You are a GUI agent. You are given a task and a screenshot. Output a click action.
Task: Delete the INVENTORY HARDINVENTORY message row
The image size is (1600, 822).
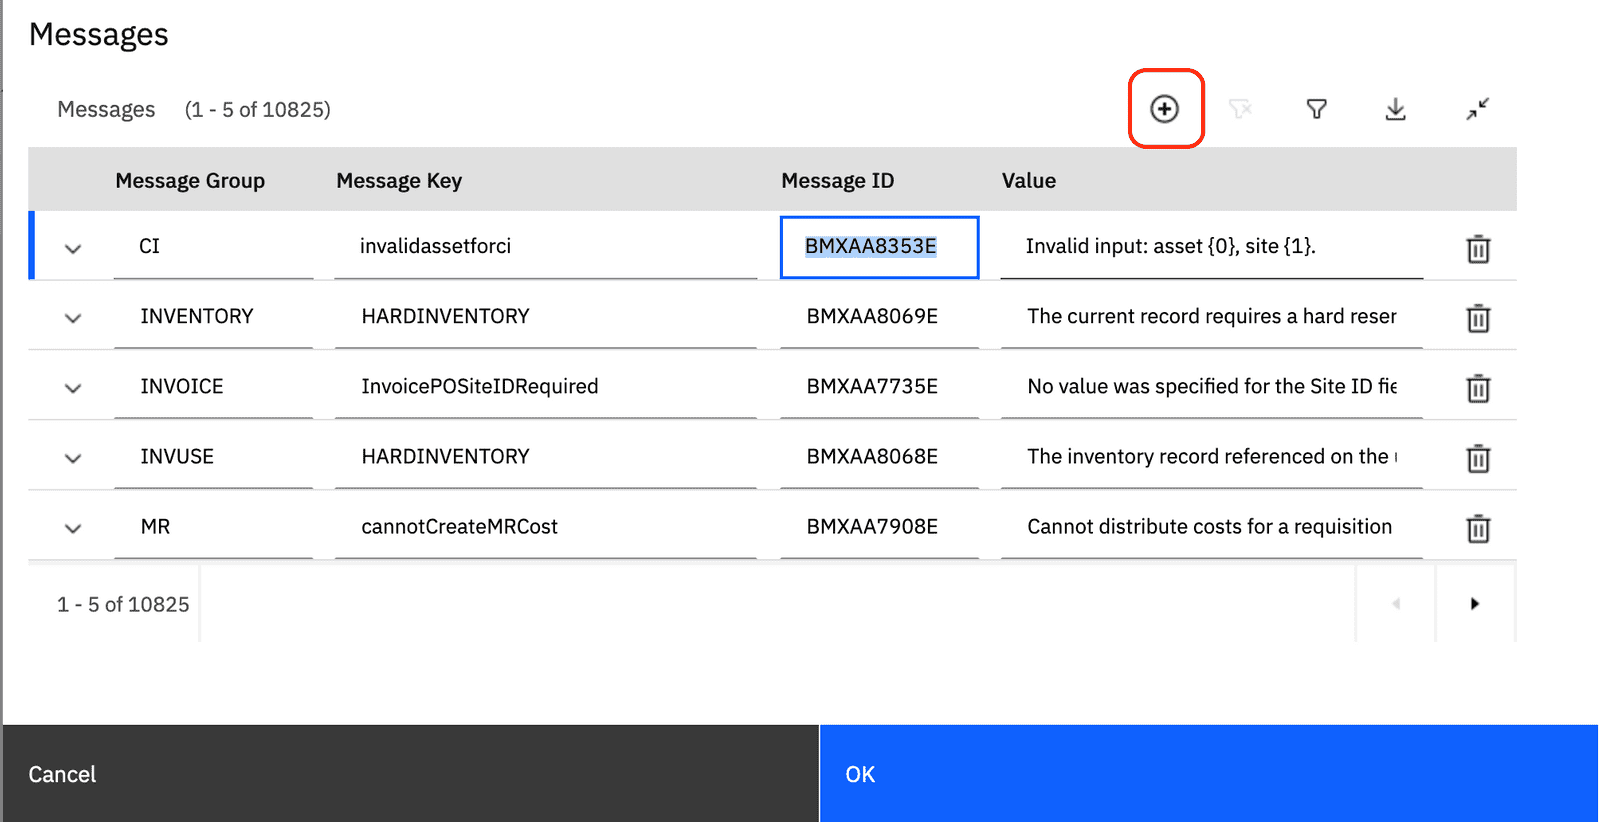[x=1478, y=318]
